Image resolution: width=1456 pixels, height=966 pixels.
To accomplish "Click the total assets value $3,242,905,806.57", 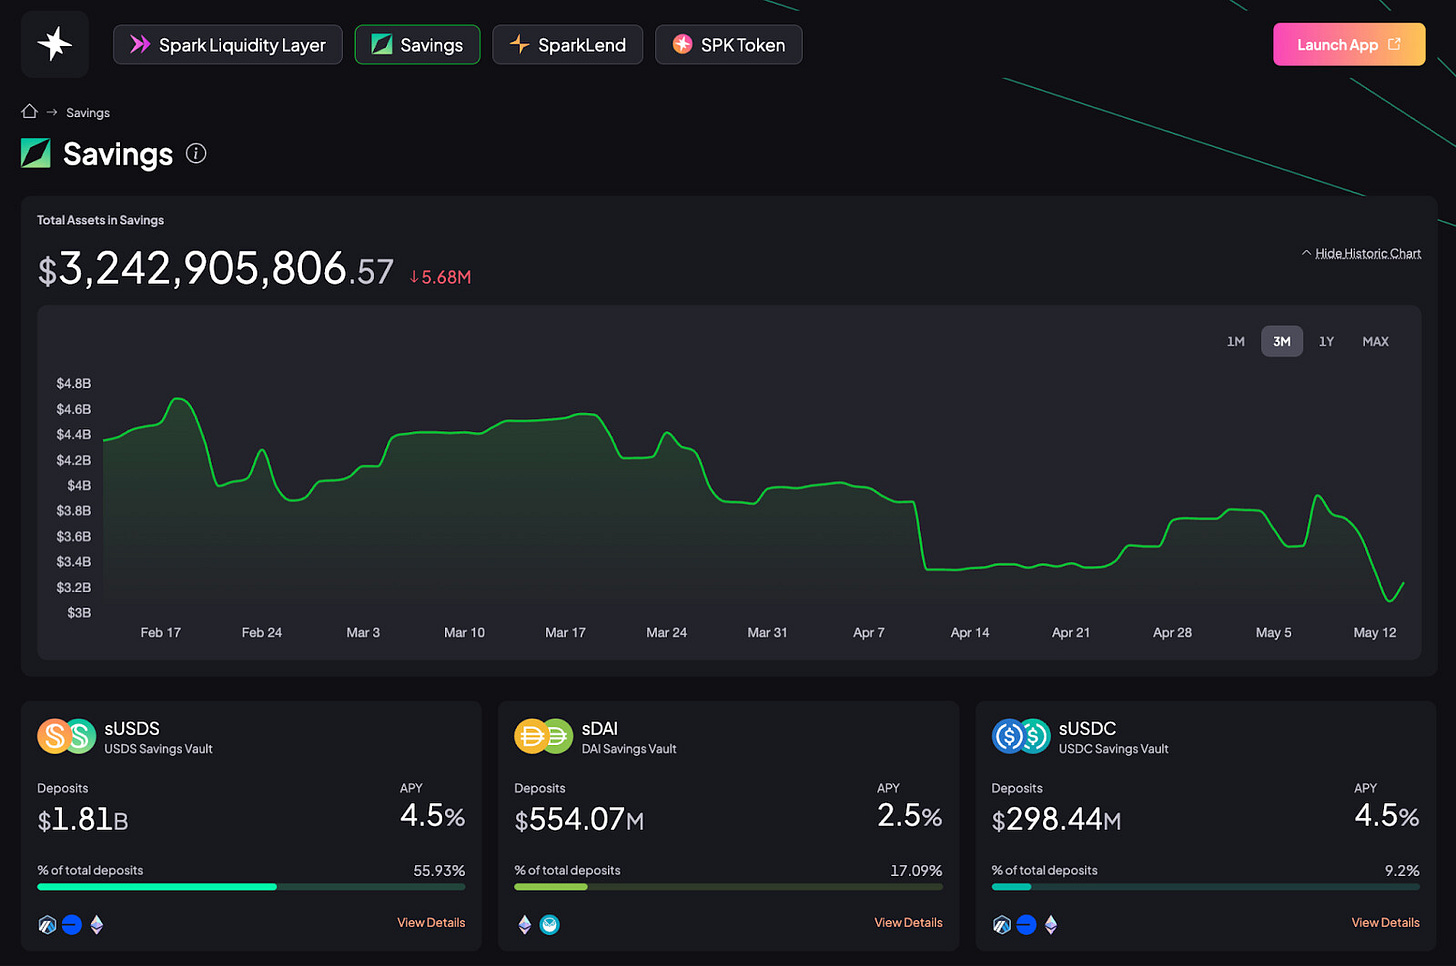I will click(x=216, y=269).
